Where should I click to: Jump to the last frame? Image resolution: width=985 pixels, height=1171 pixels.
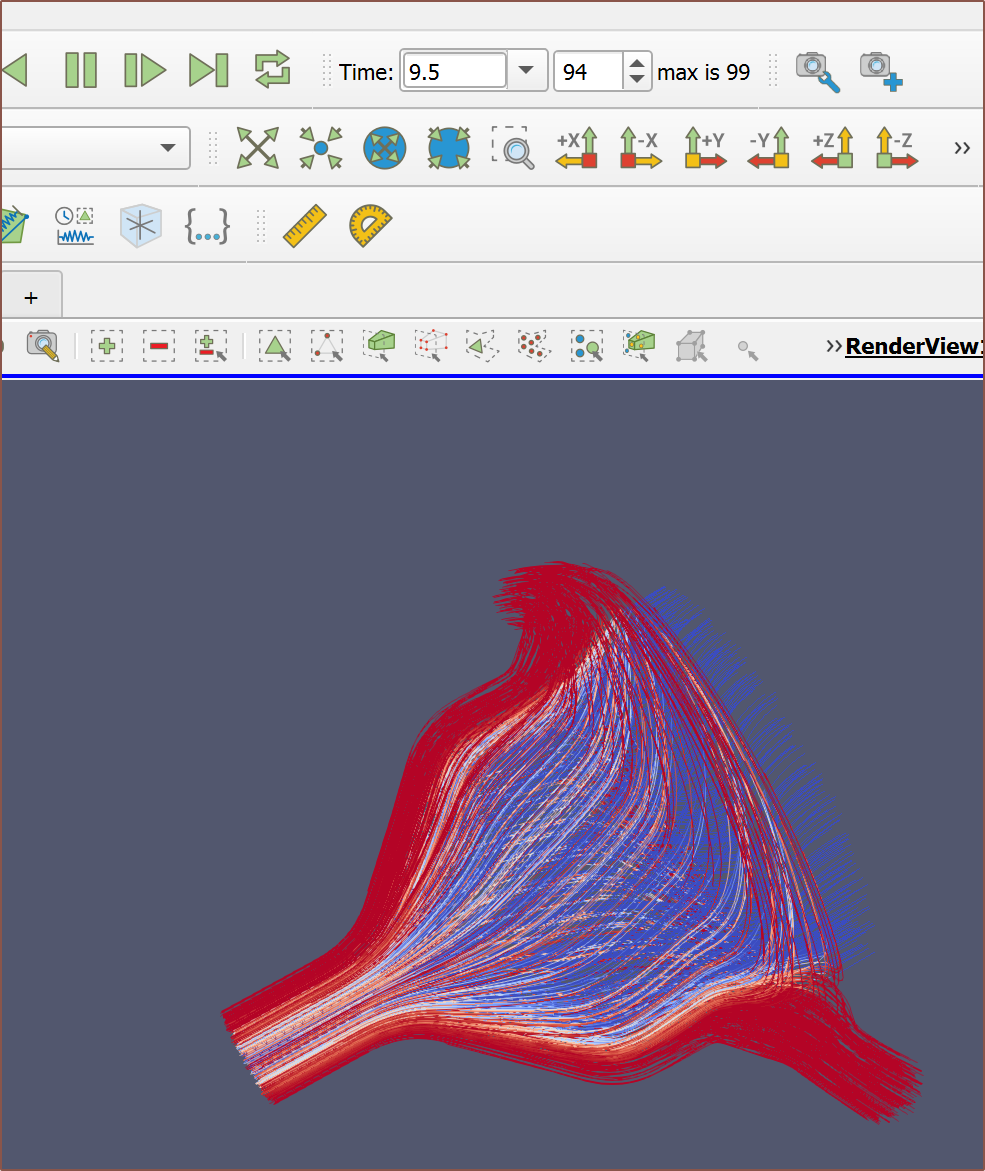click(208, 70)
